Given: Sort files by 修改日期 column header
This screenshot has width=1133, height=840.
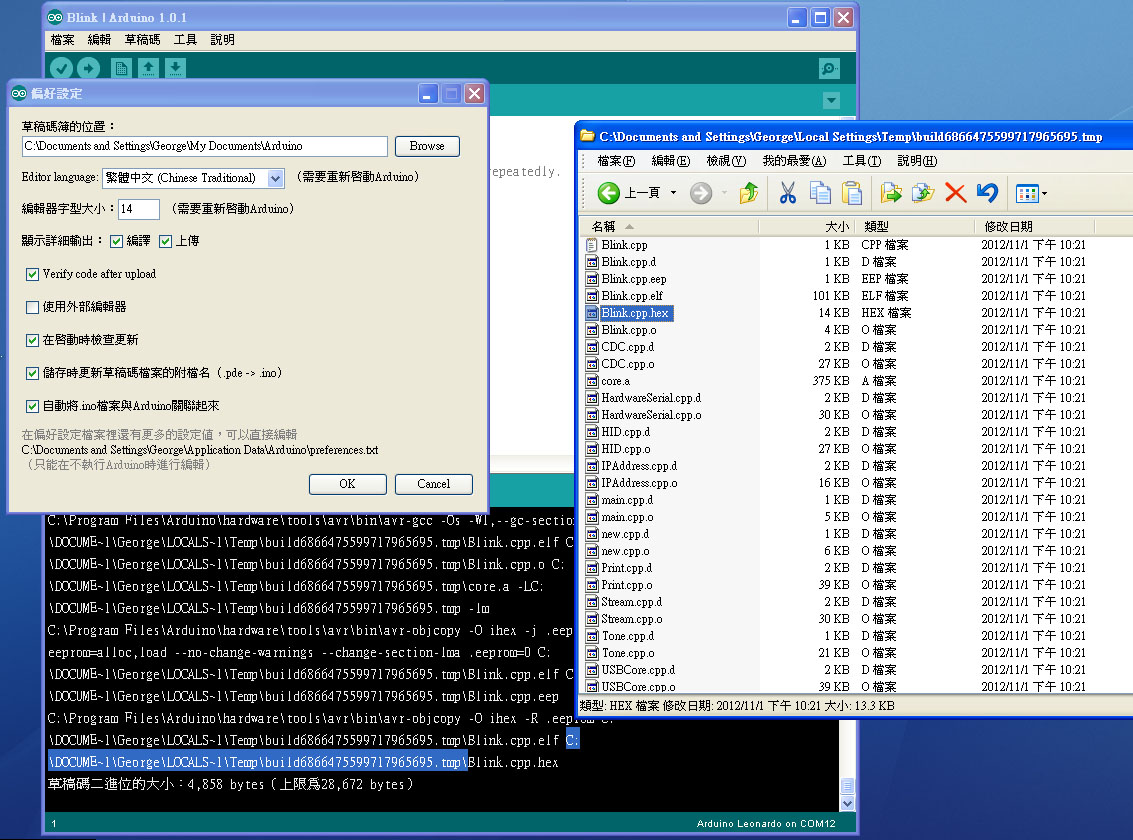Looking at the screenshot, I should click(1035, 227).
